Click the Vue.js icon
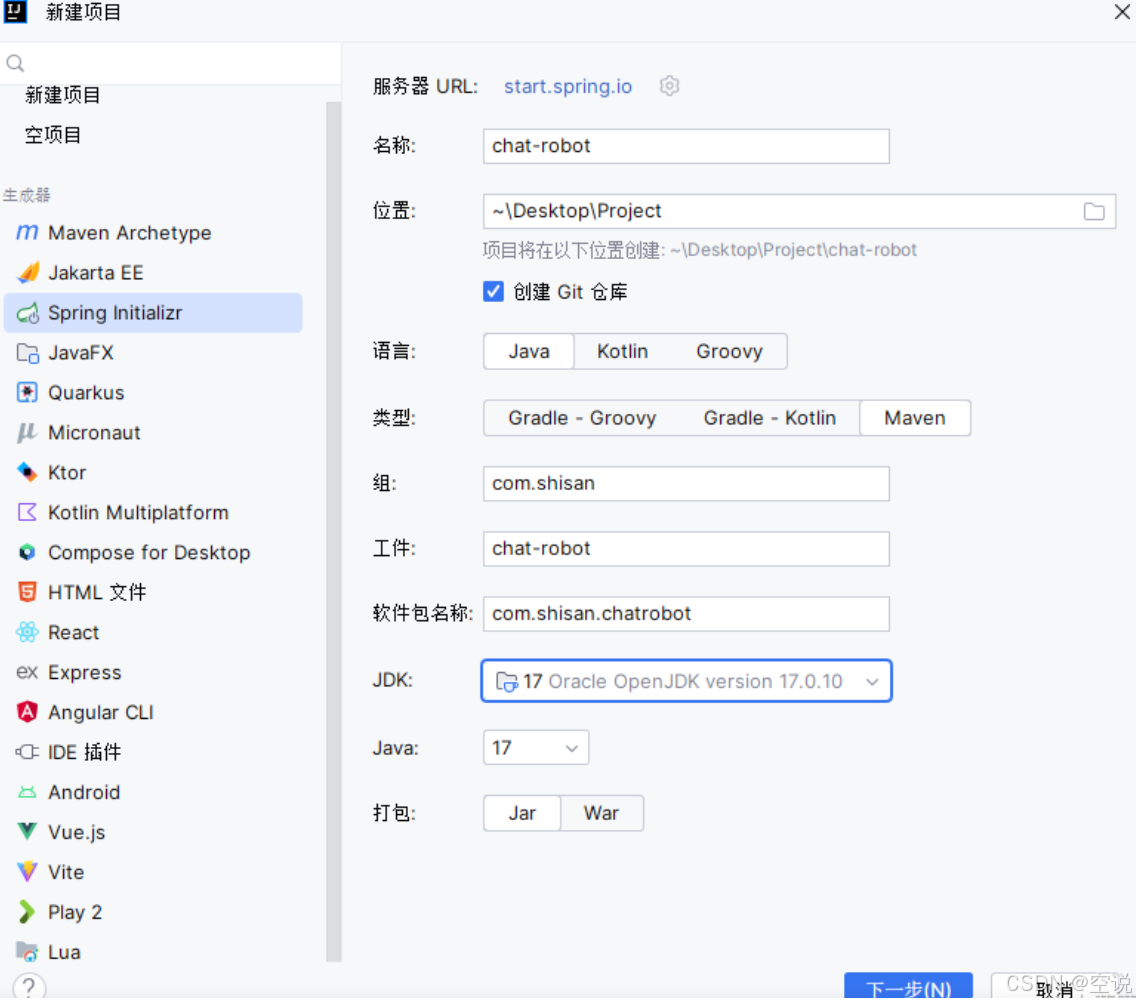 [28, 832]
